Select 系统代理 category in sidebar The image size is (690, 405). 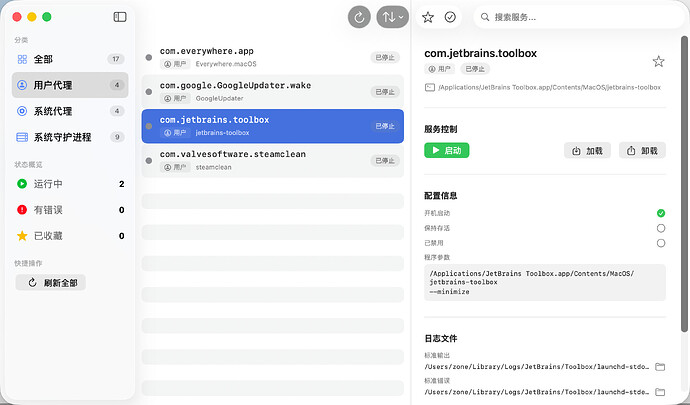click(x=70, y=111)
